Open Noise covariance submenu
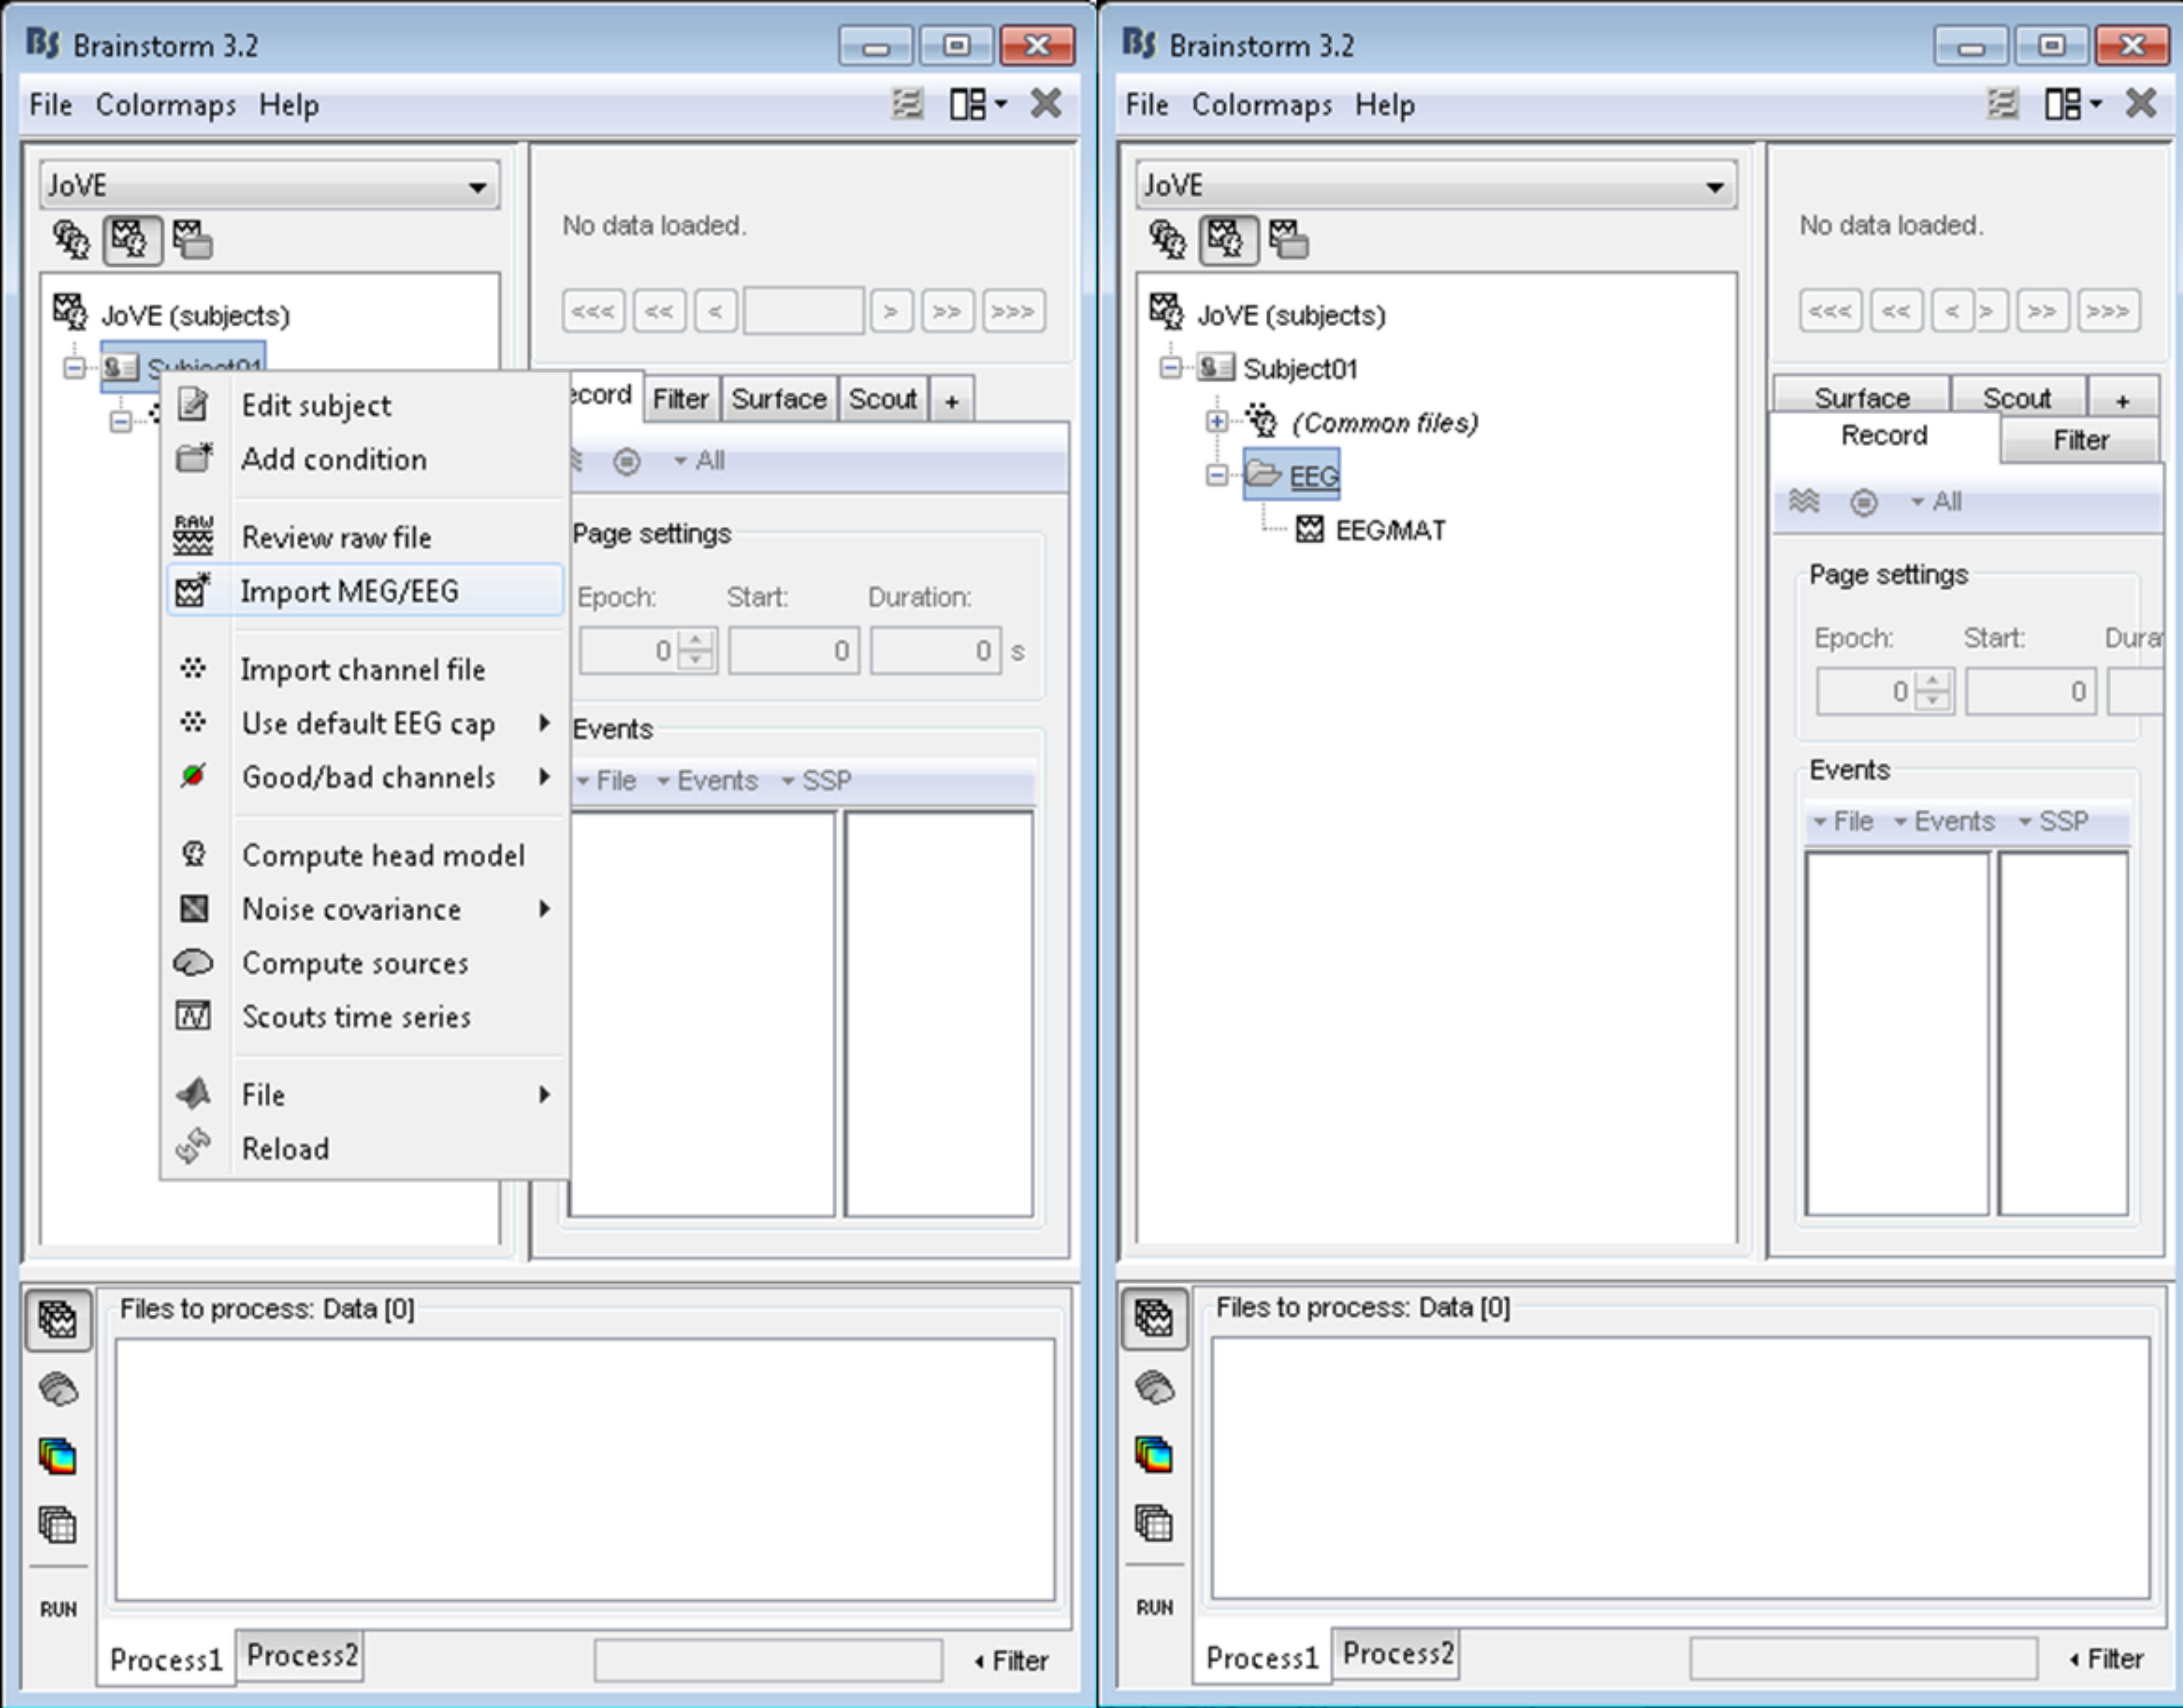The height and width of the screenshot is (1708, 2183). (352, 909)
